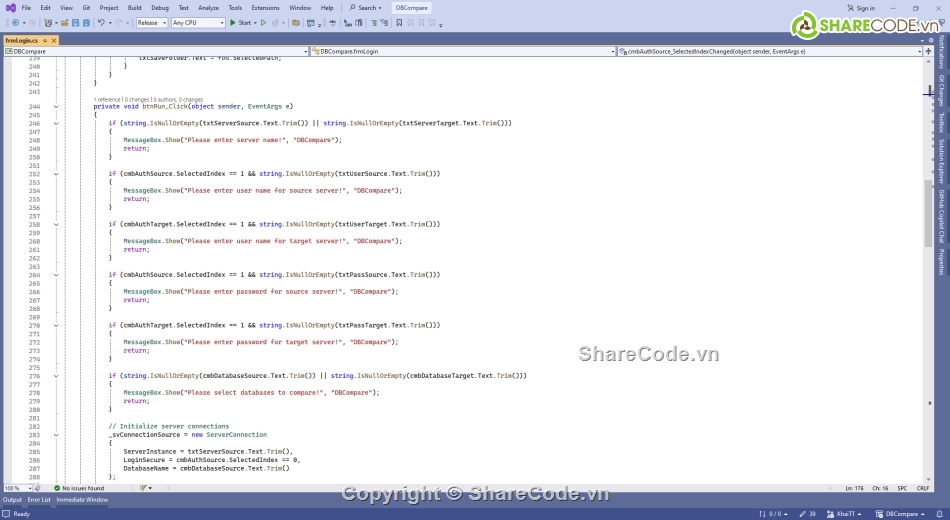The height and width of the screenshot is (520, 950).
Task: Go to previous bookmark icon
Action: pyautogui.click(x=410, y=22)
